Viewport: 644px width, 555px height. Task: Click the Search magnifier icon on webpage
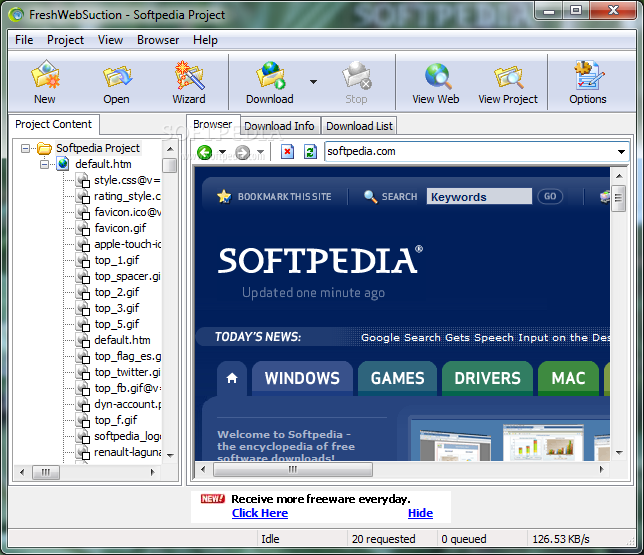[370, 197]
